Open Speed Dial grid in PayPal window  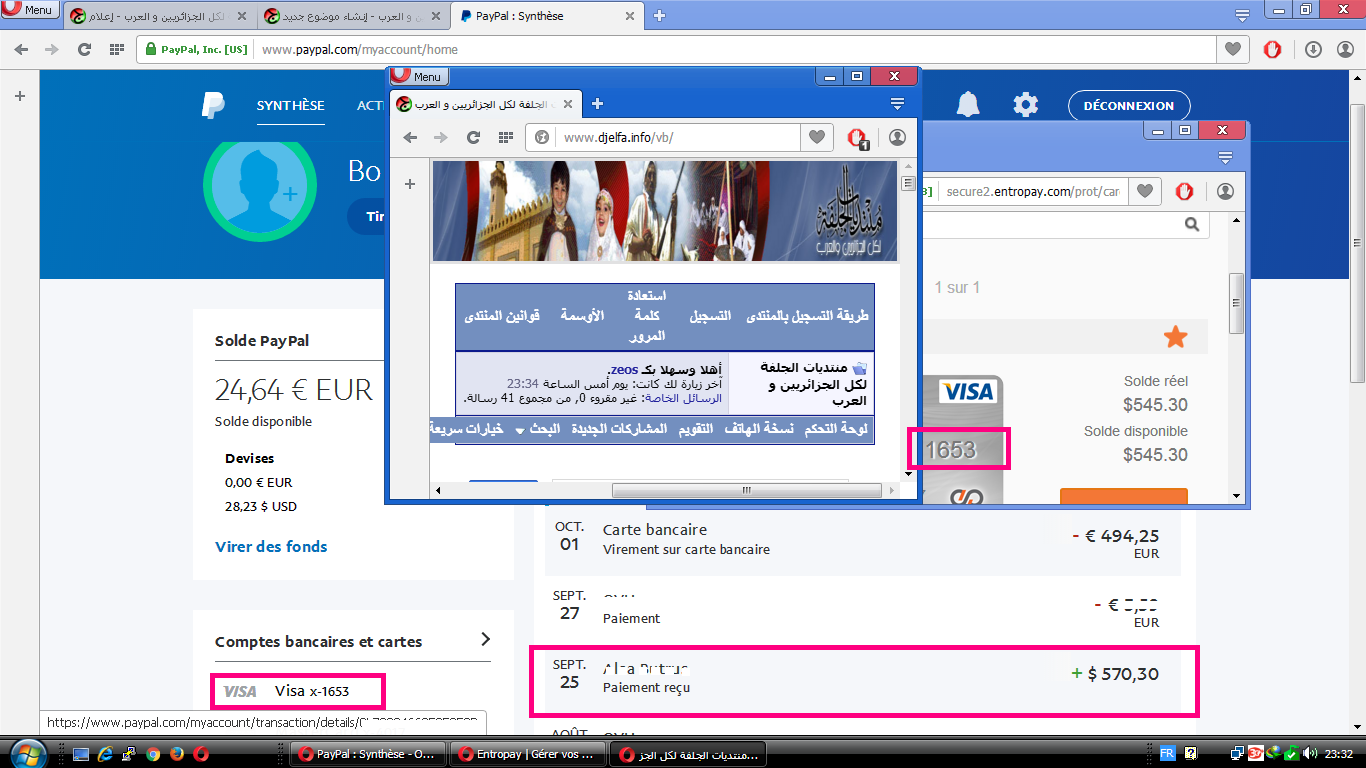pyautogui.click(x=116, y=49)
